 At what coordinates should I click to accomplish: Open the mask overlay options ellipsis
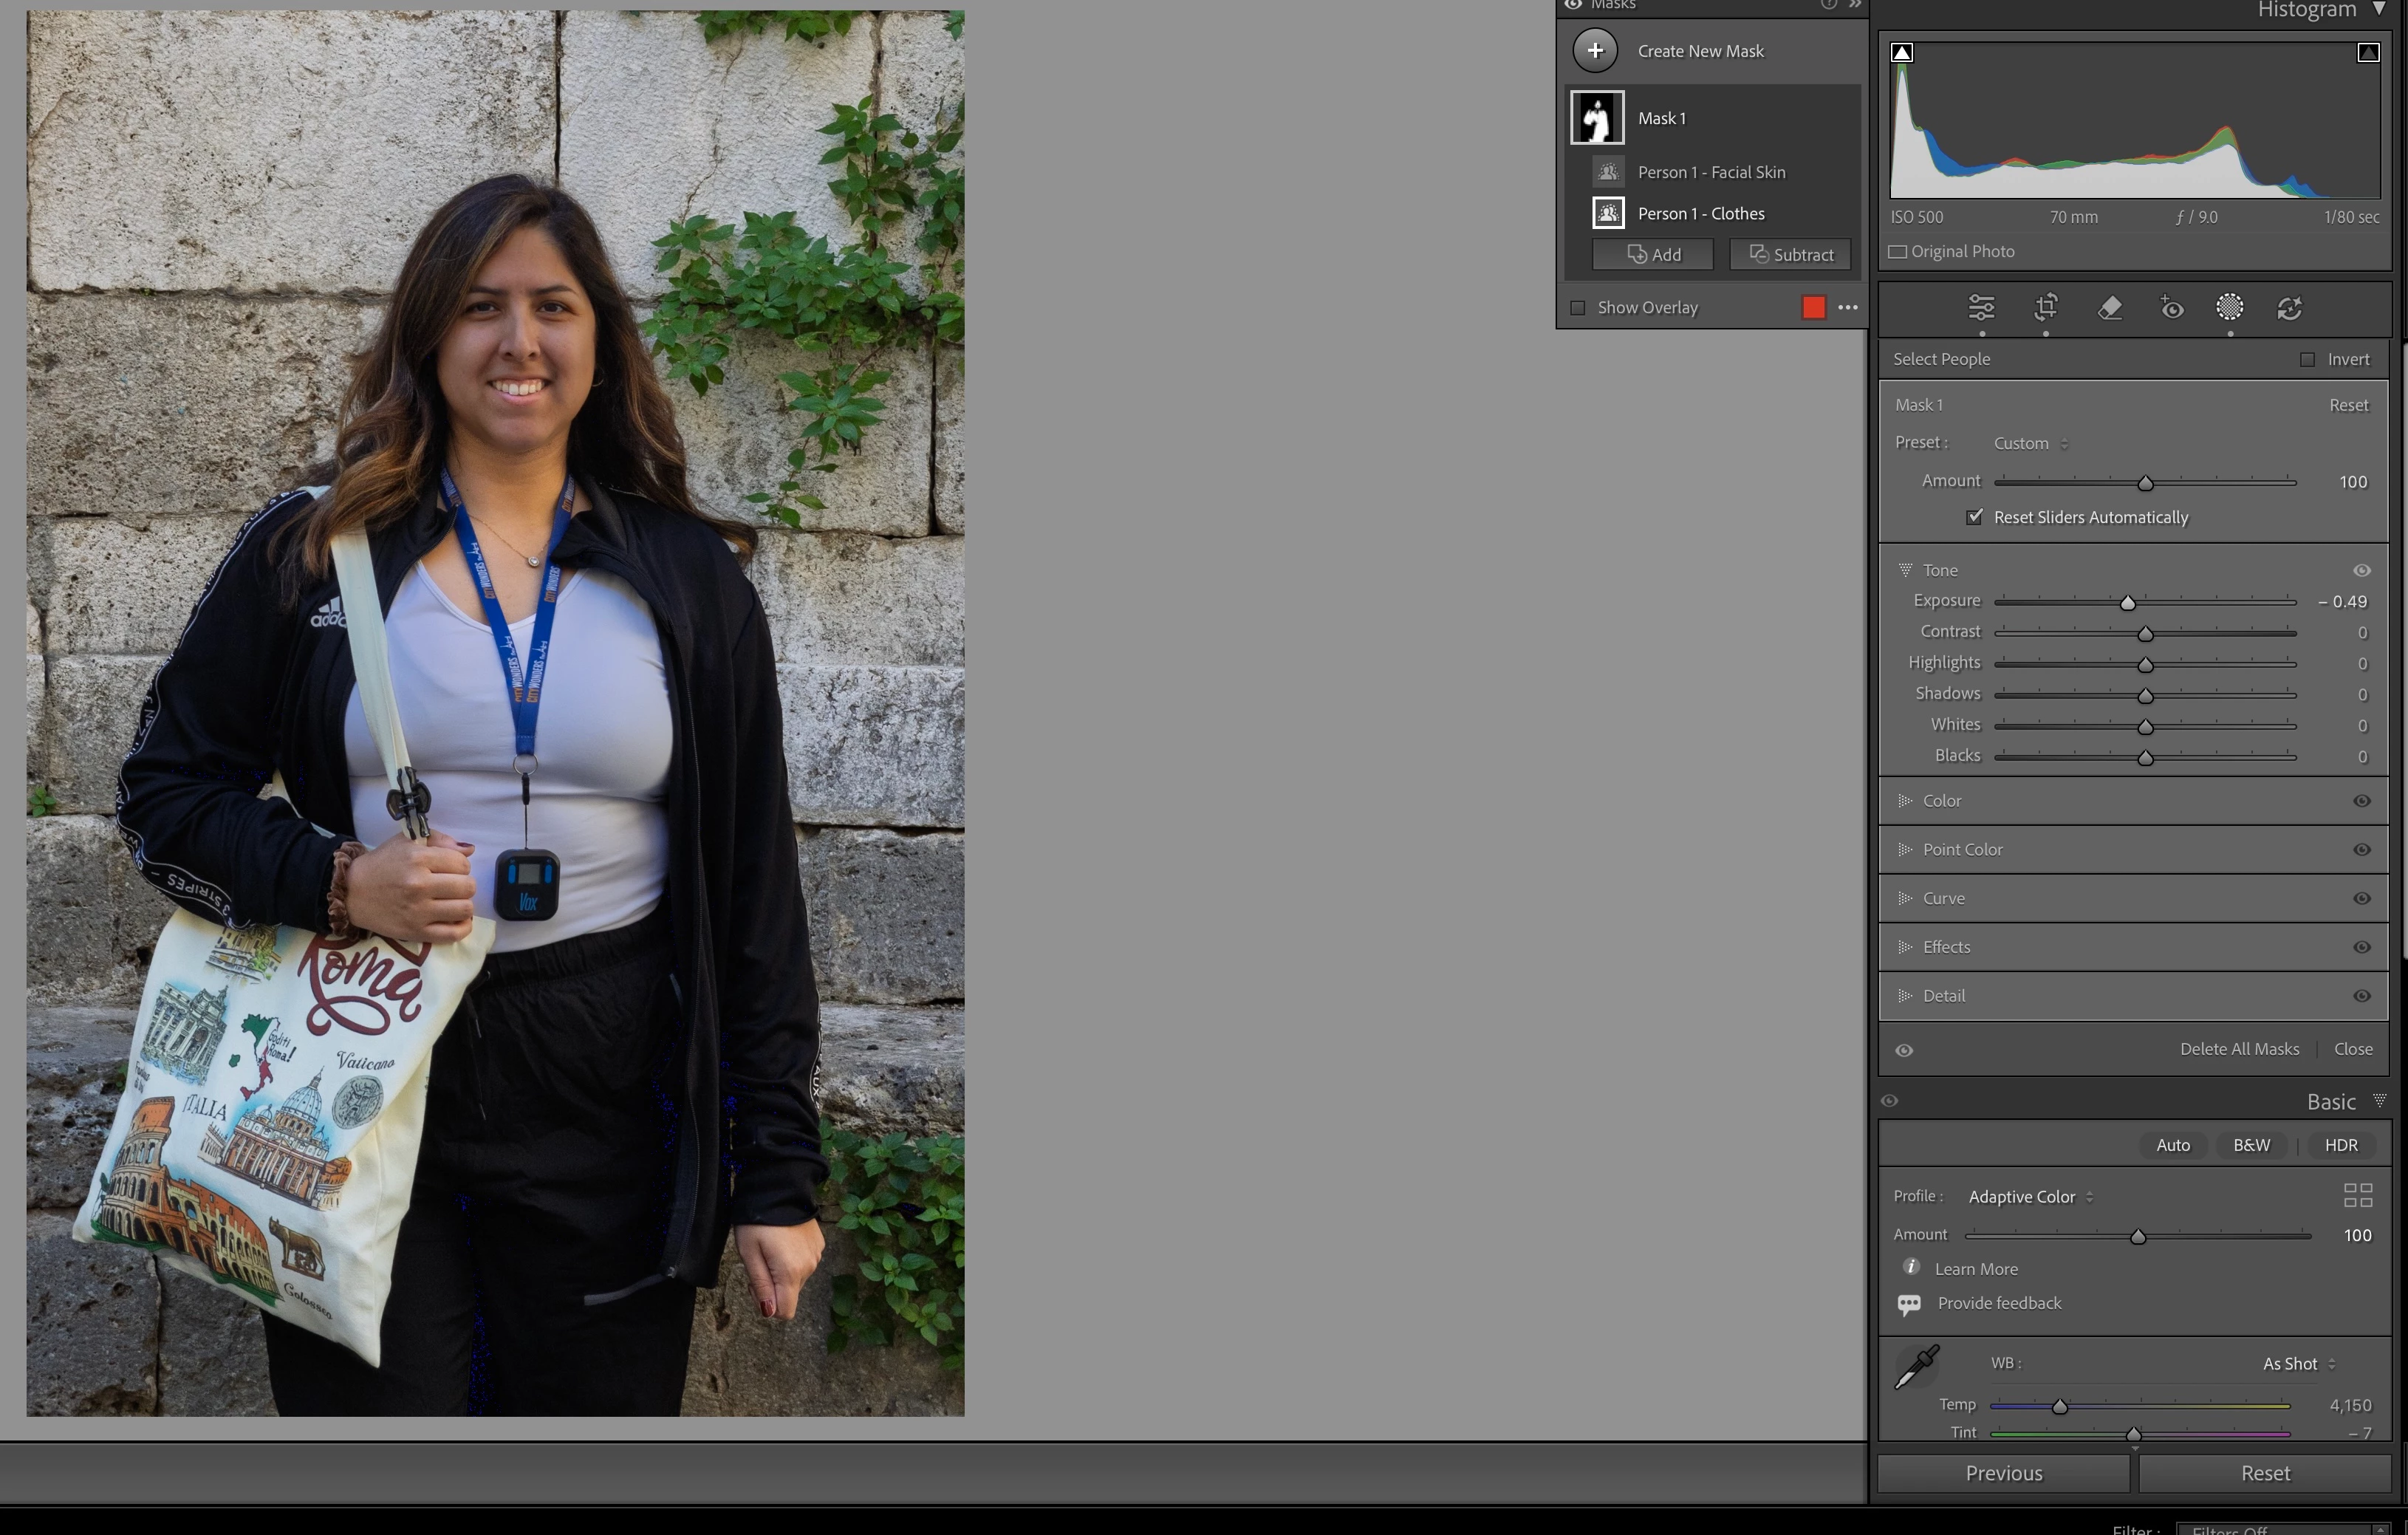tap(1847, 307)
